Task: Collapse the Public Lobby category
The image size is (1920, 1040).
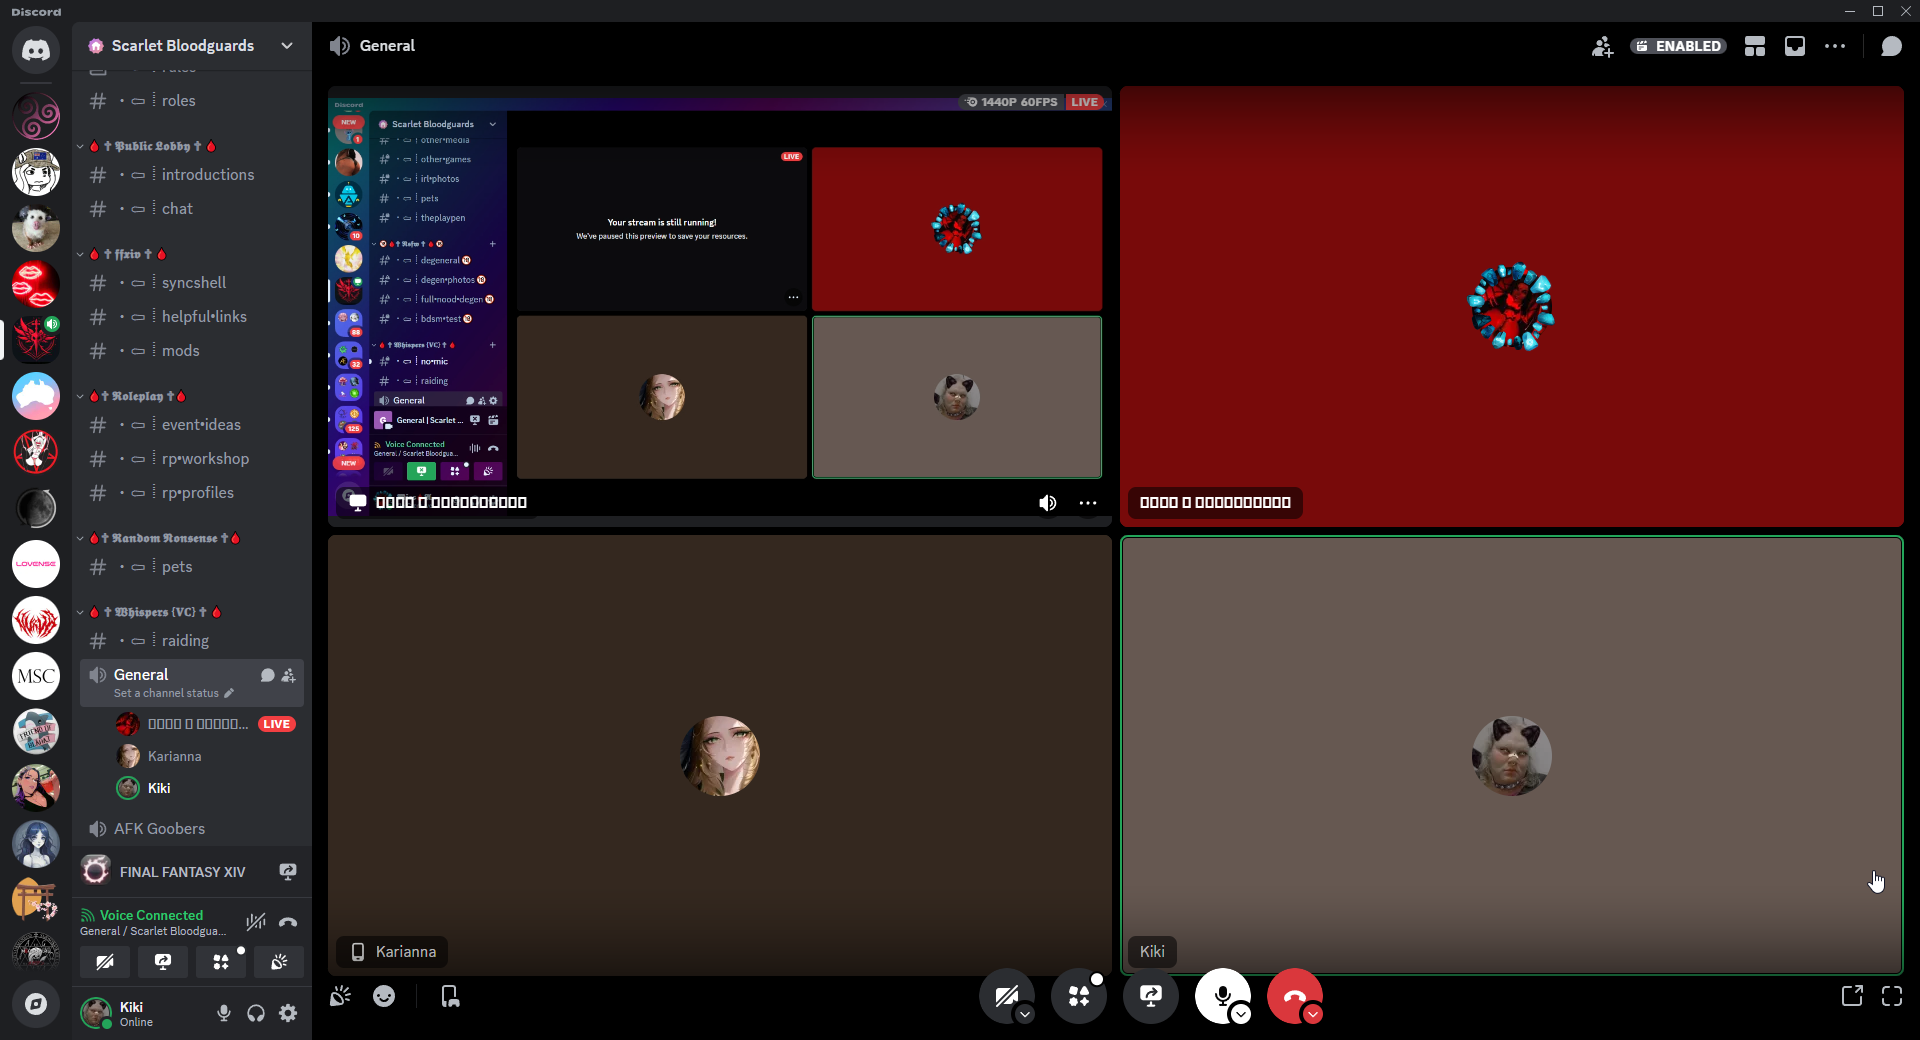Action: click(x=150, y=146)
